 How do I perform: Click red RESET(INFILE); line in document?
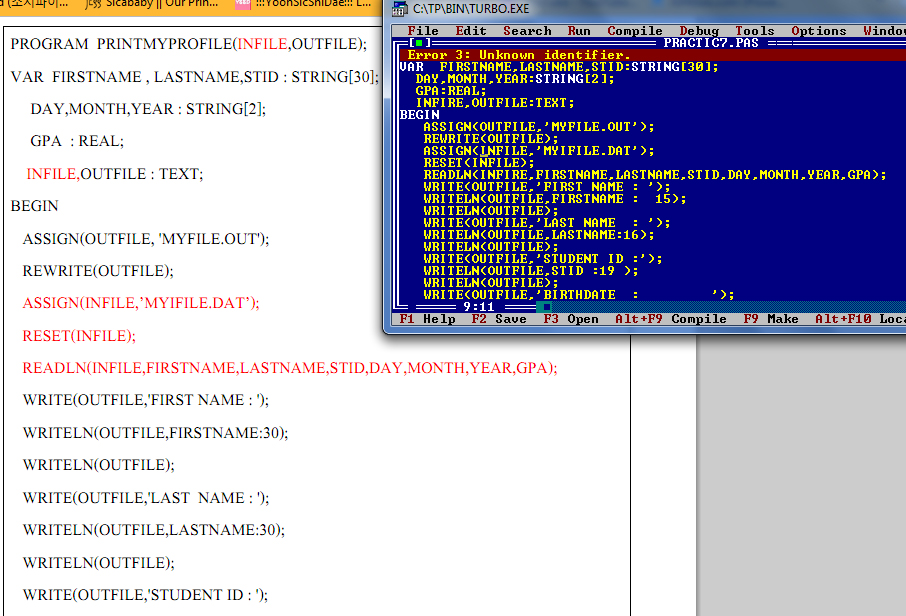(79, 336)
